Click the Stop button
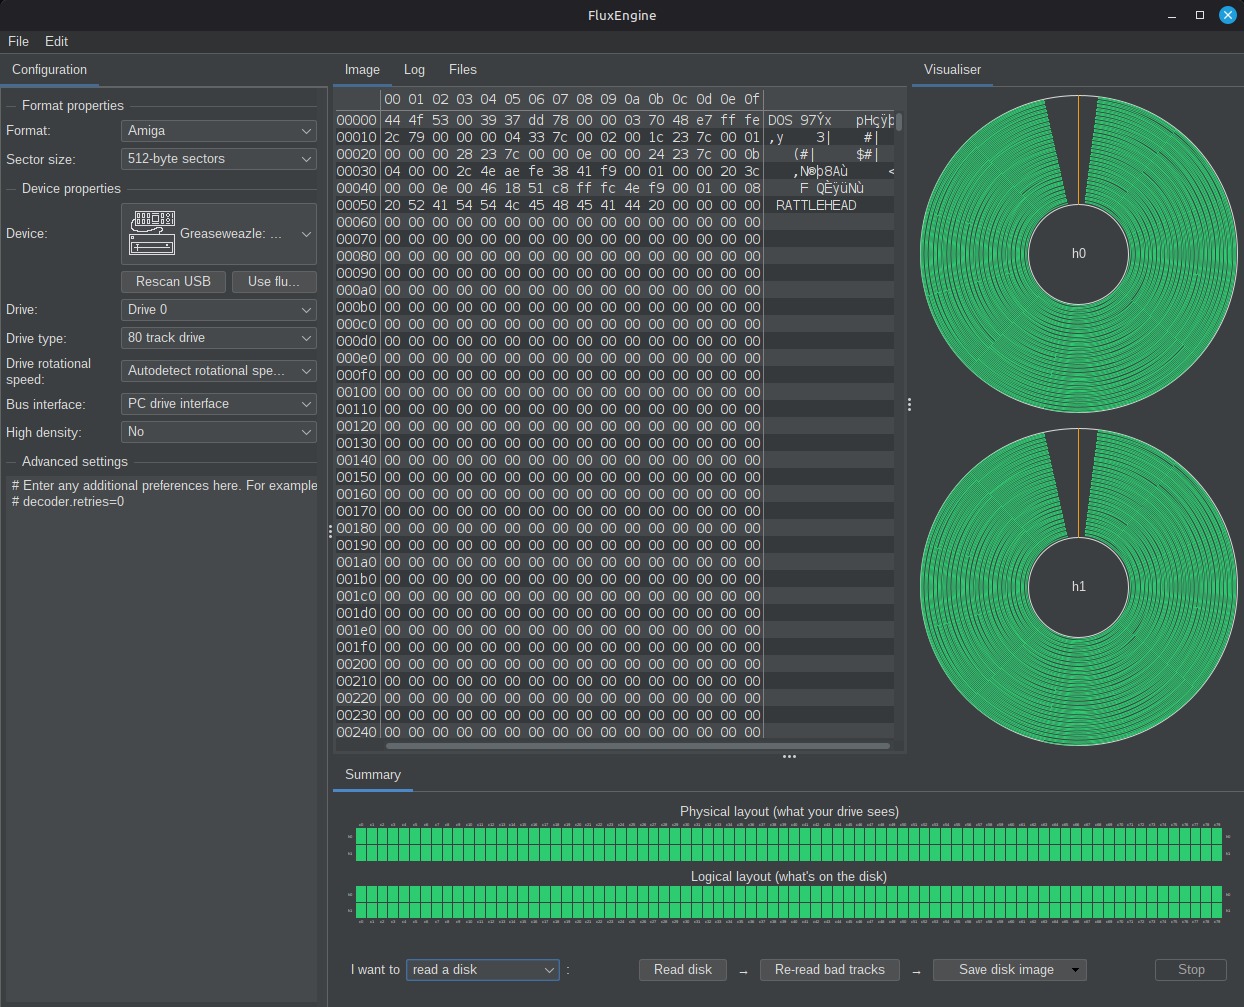The width and height of the screenshot is (1244, 1007). [x=1191, y=970]
